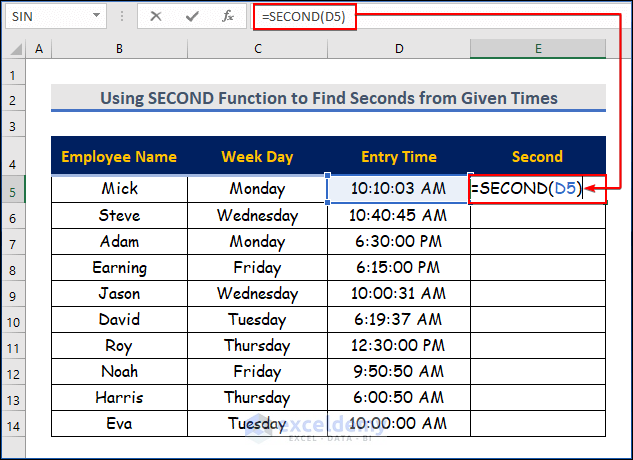Click entry time '6:00:50 AM'

click(x=398, y=397)
